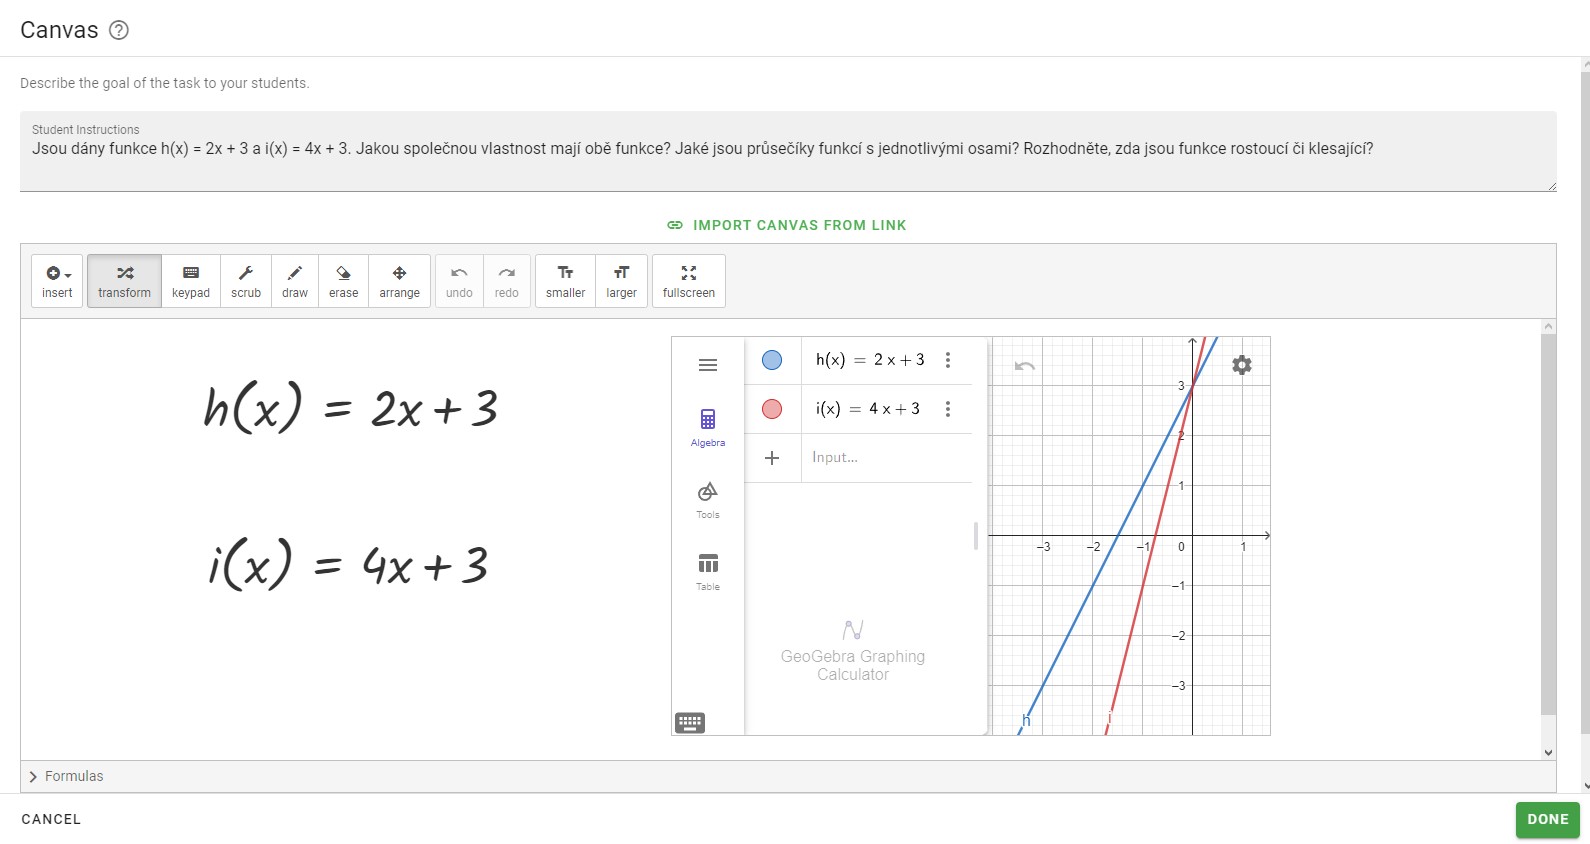1590x844 pixels.
Task: Choose the arrange tool
Action: click(x=400, y=281)
